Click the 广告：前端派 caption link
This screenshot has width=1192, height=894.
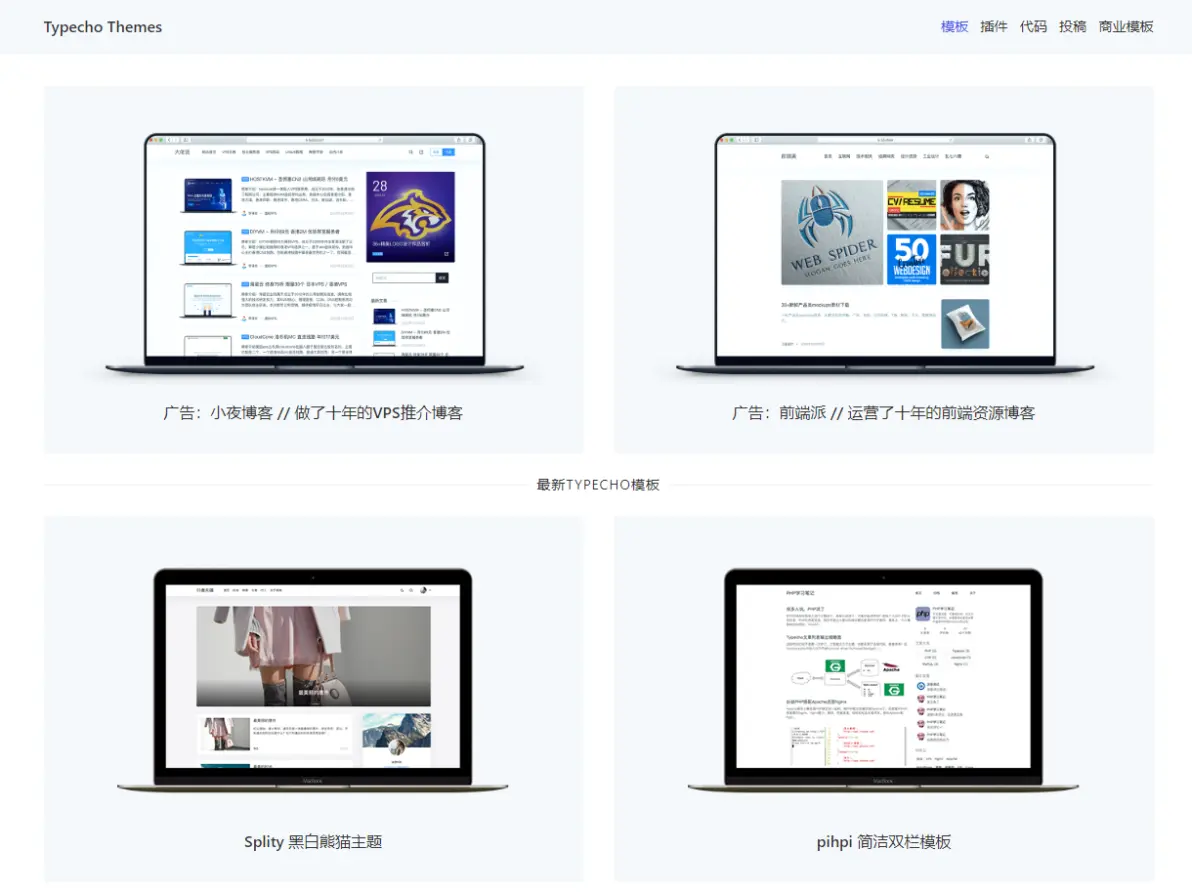coord(883,413)
